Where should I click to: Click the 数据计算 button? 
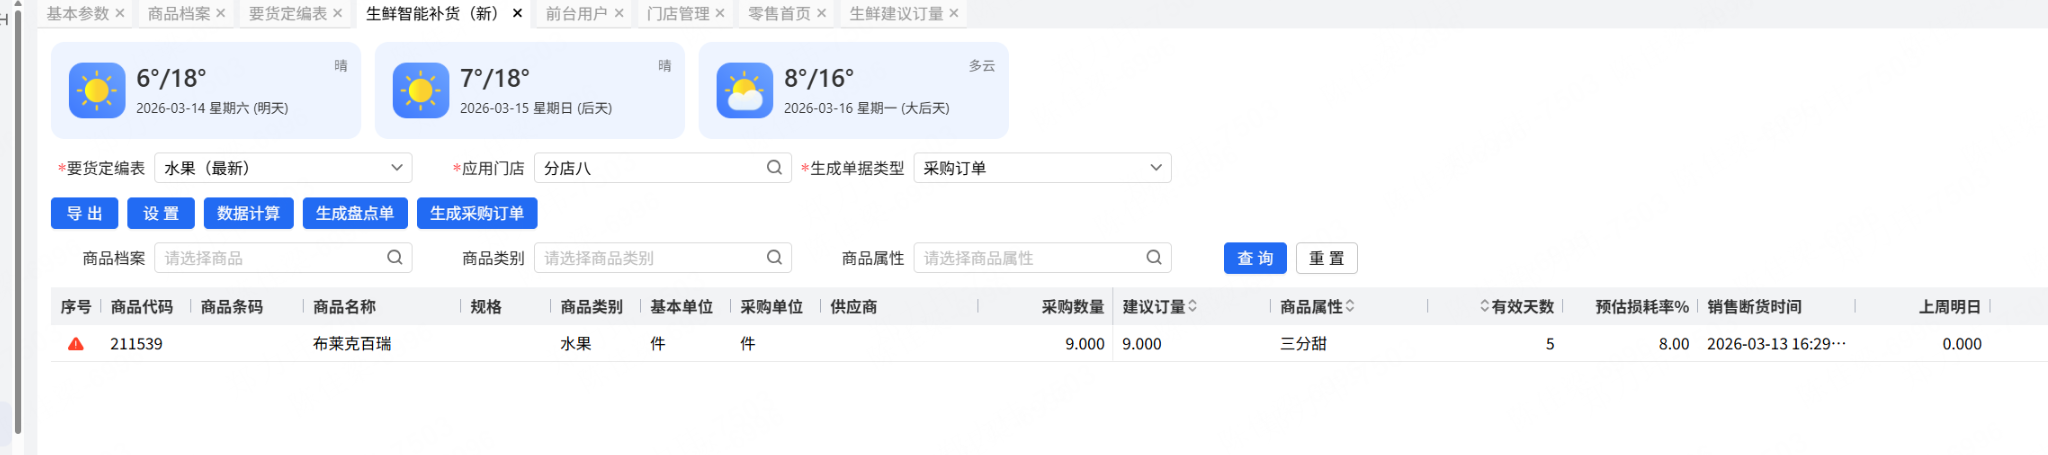coord(248,213)
